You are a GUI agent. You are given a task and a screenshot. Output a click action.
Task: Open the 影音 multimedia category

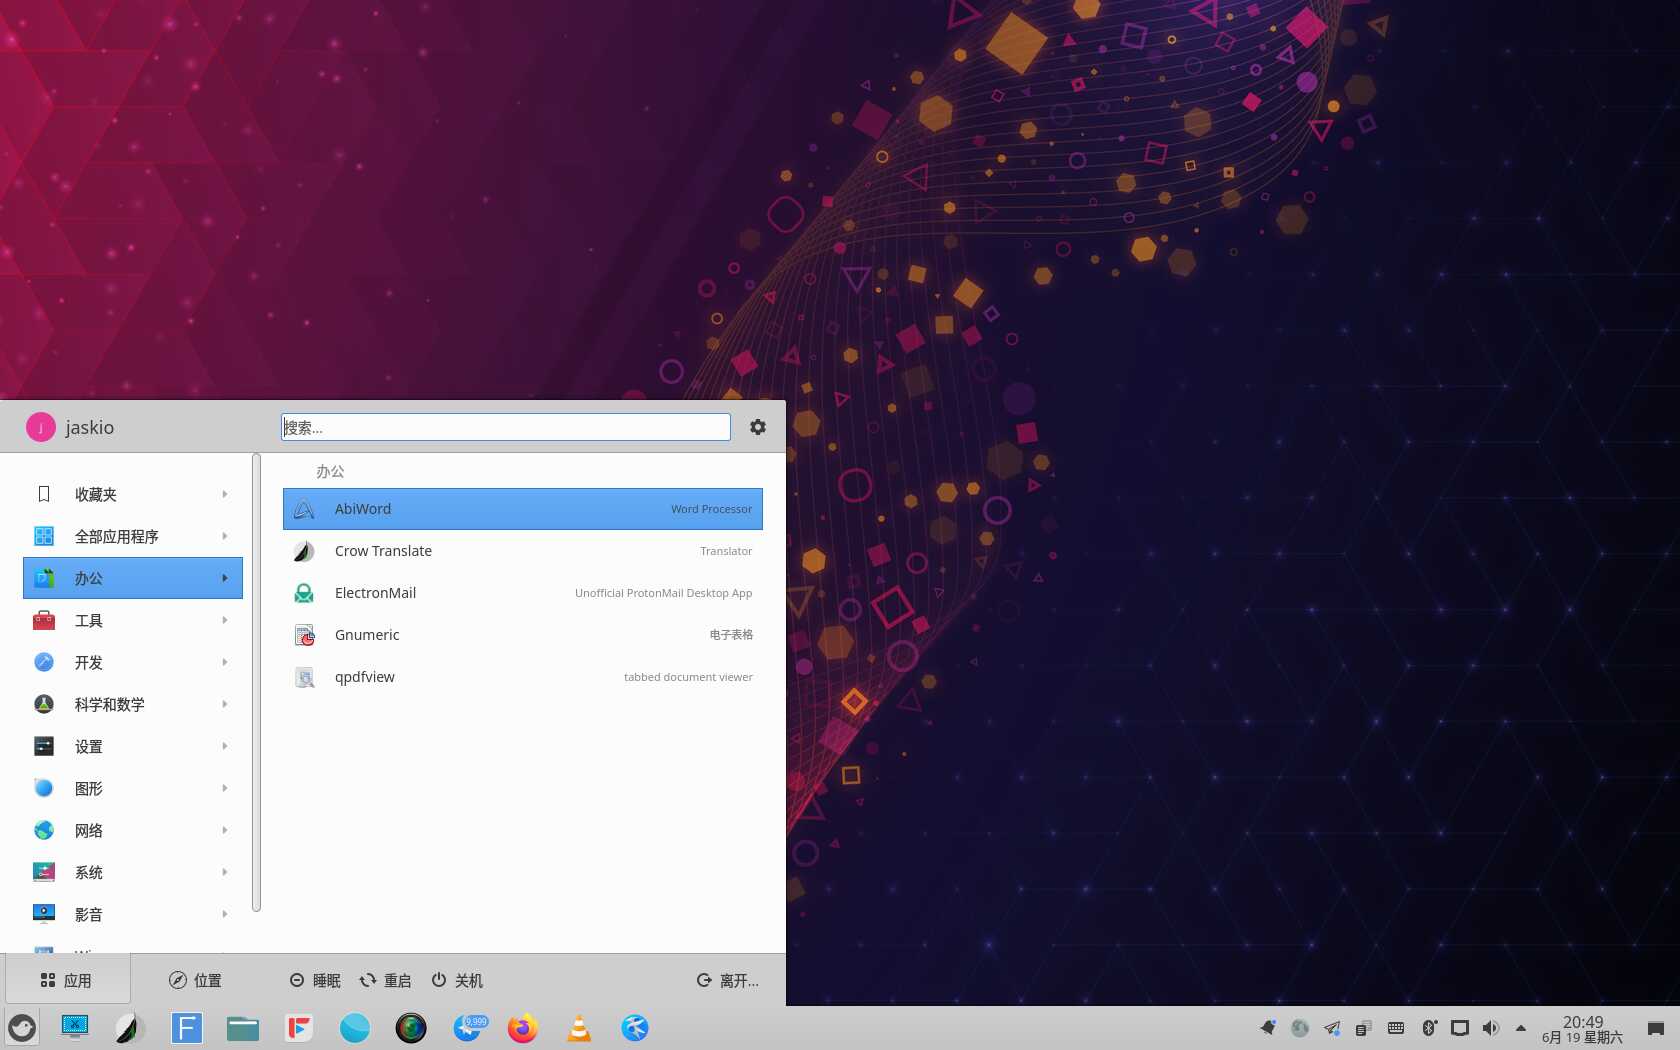133,914
